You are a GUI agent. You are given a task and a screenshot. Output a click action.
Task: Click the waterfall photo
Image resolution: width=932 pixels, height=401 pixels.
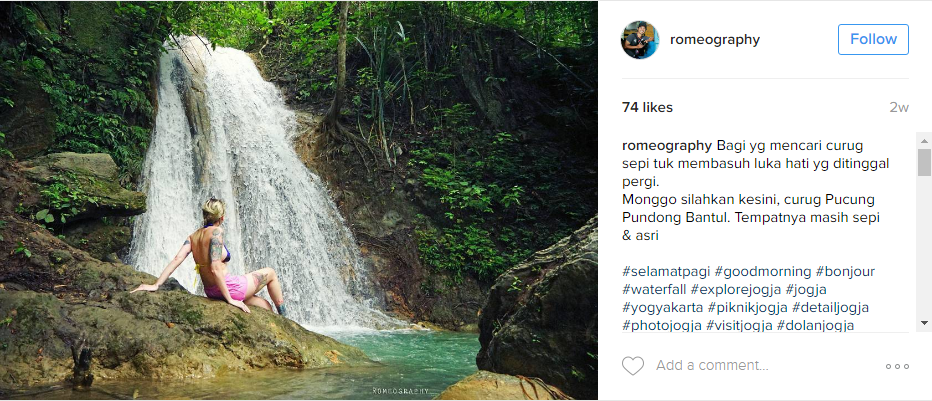tap(299, 200)
